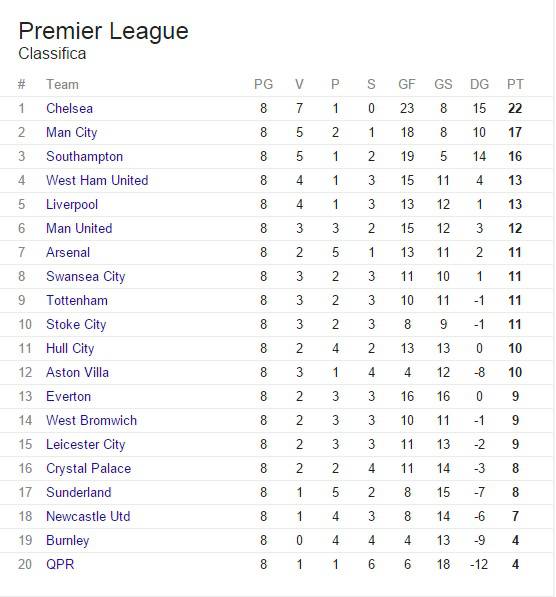The image size is (556, 597).
Task: Open the Chelsea team link
Action: [x=69, y=109]
